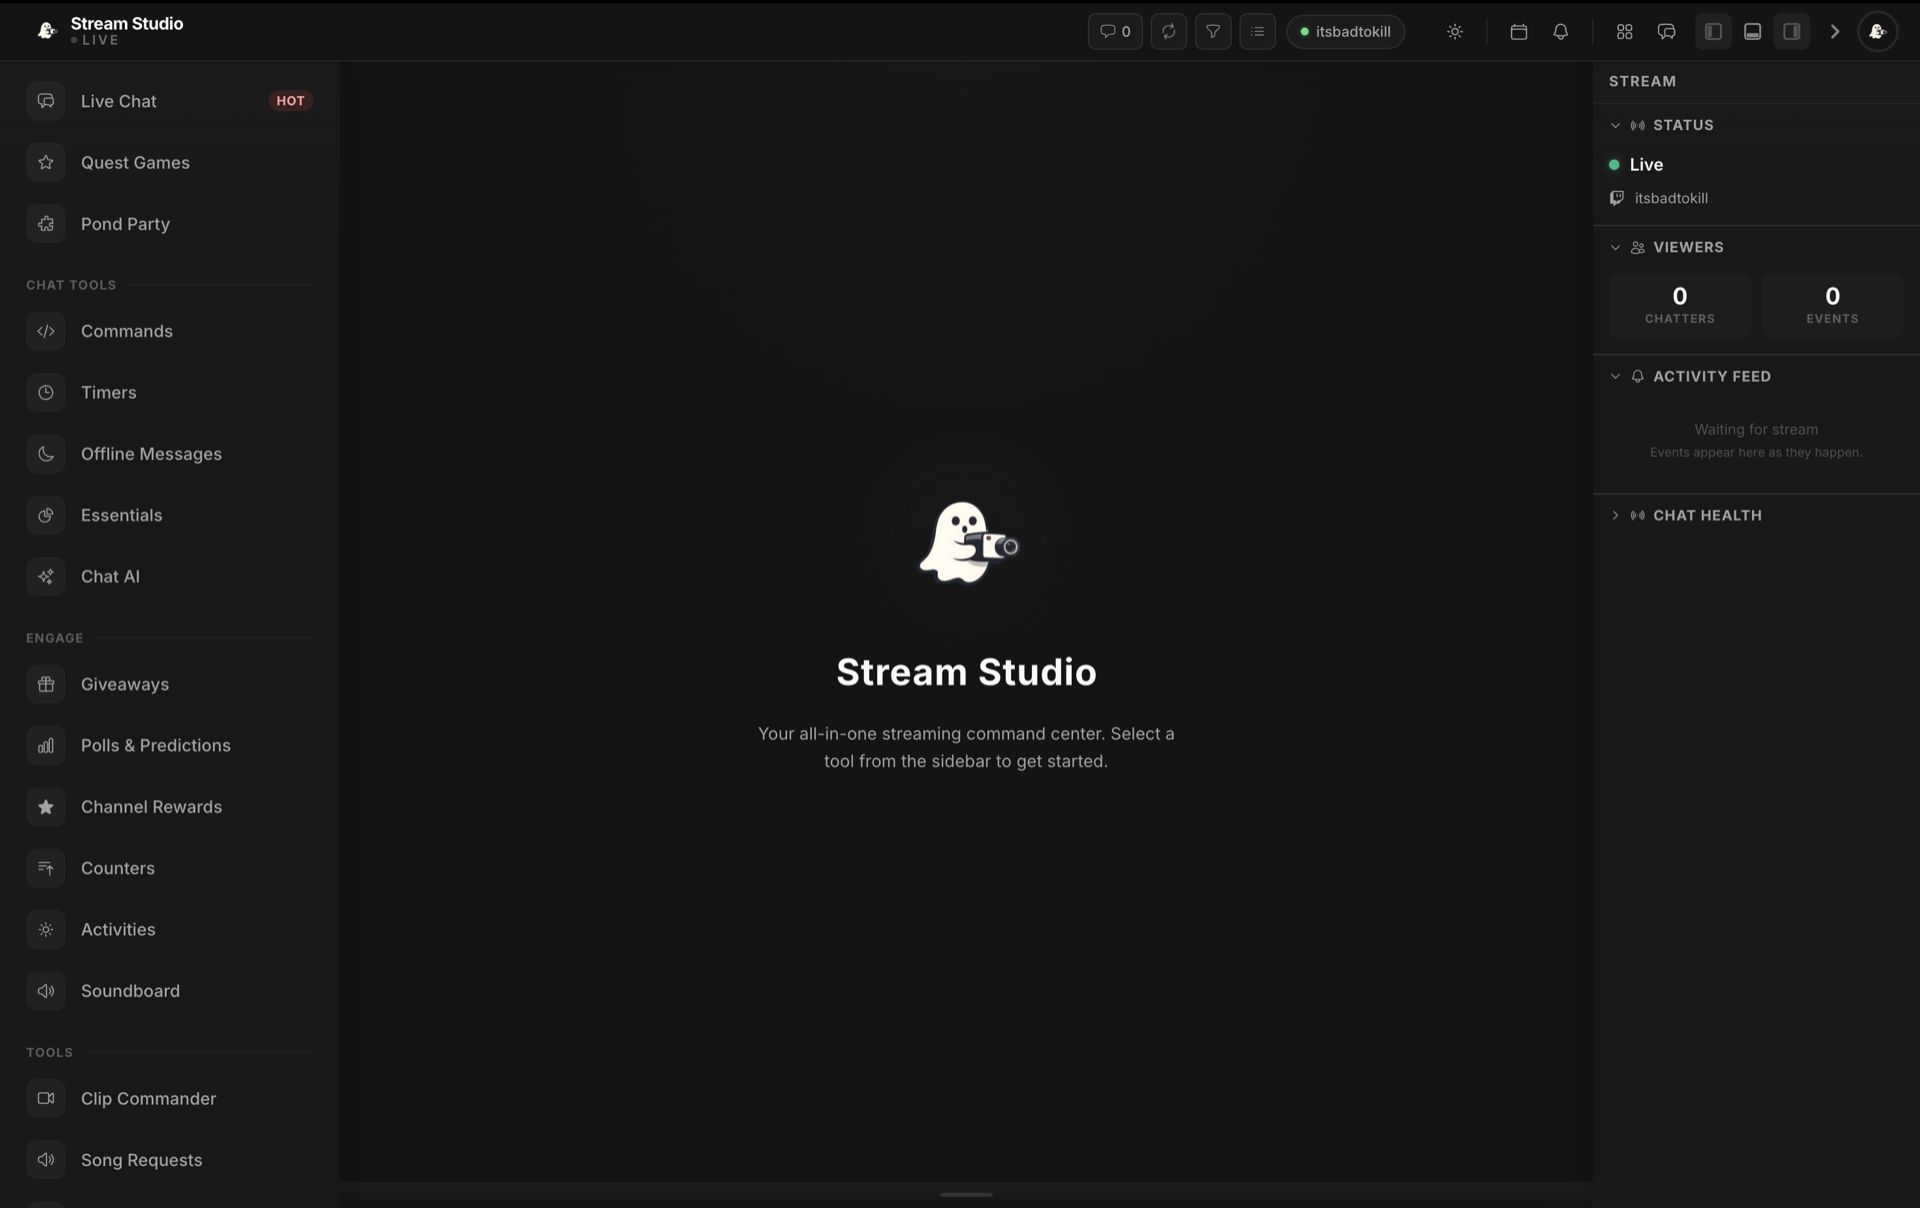Open Essentials in sidebar

click(x=170, y=515)
